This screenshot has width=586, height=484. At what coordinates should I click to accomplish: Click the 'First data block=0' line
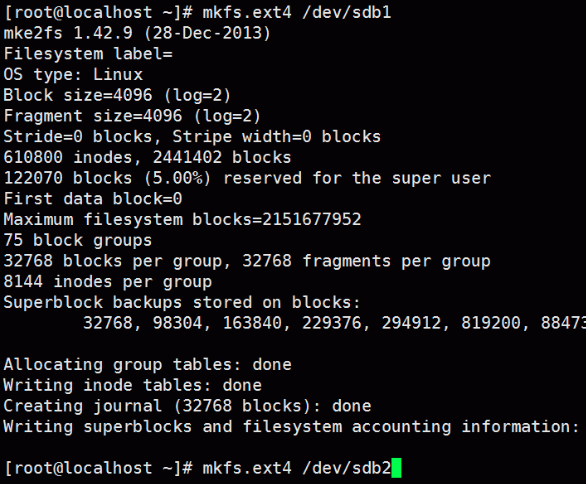click(93, 198)
